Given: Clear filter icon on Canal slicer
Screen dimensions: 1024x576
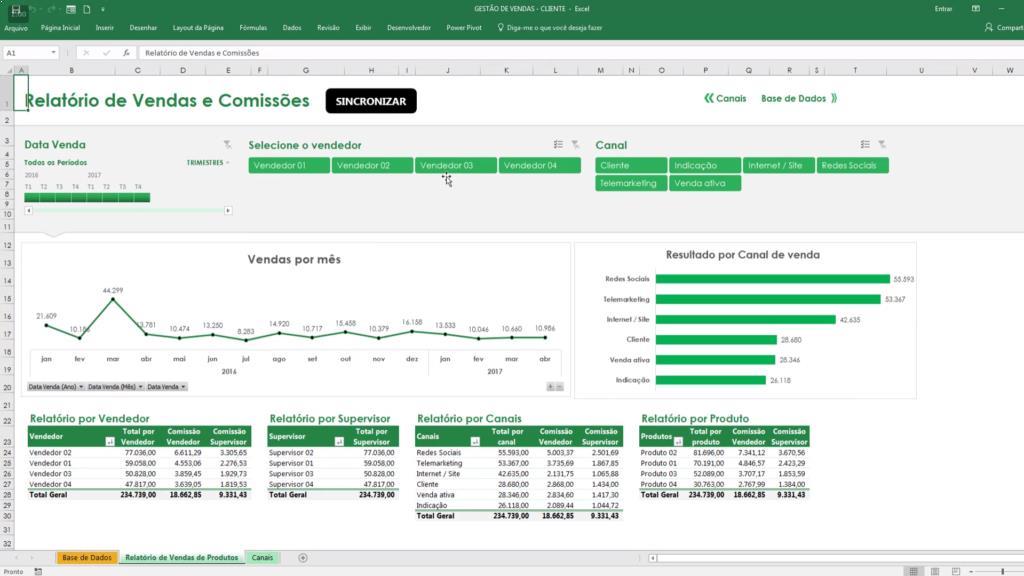Looking at the screenshot, I should tap(881, 145).
